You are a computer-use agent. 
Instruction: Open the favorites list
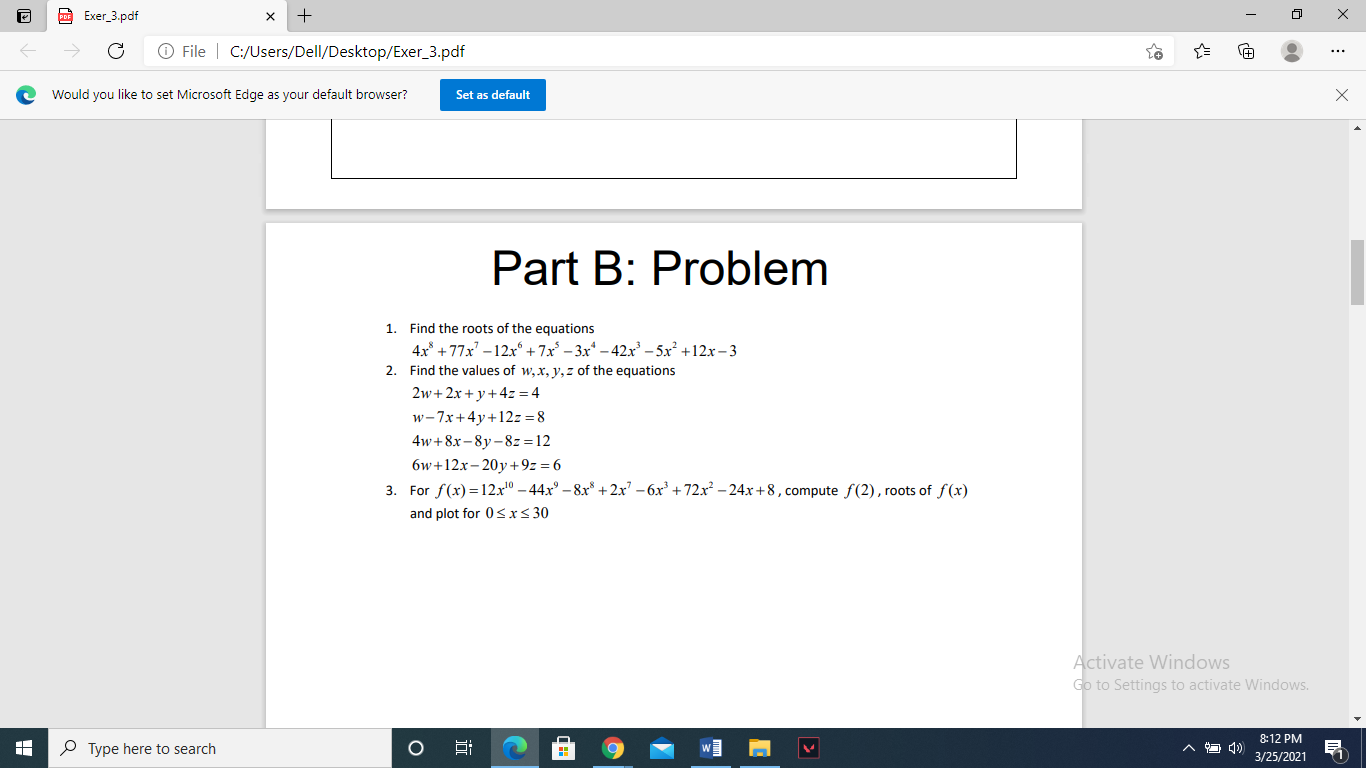[1201, 51]
